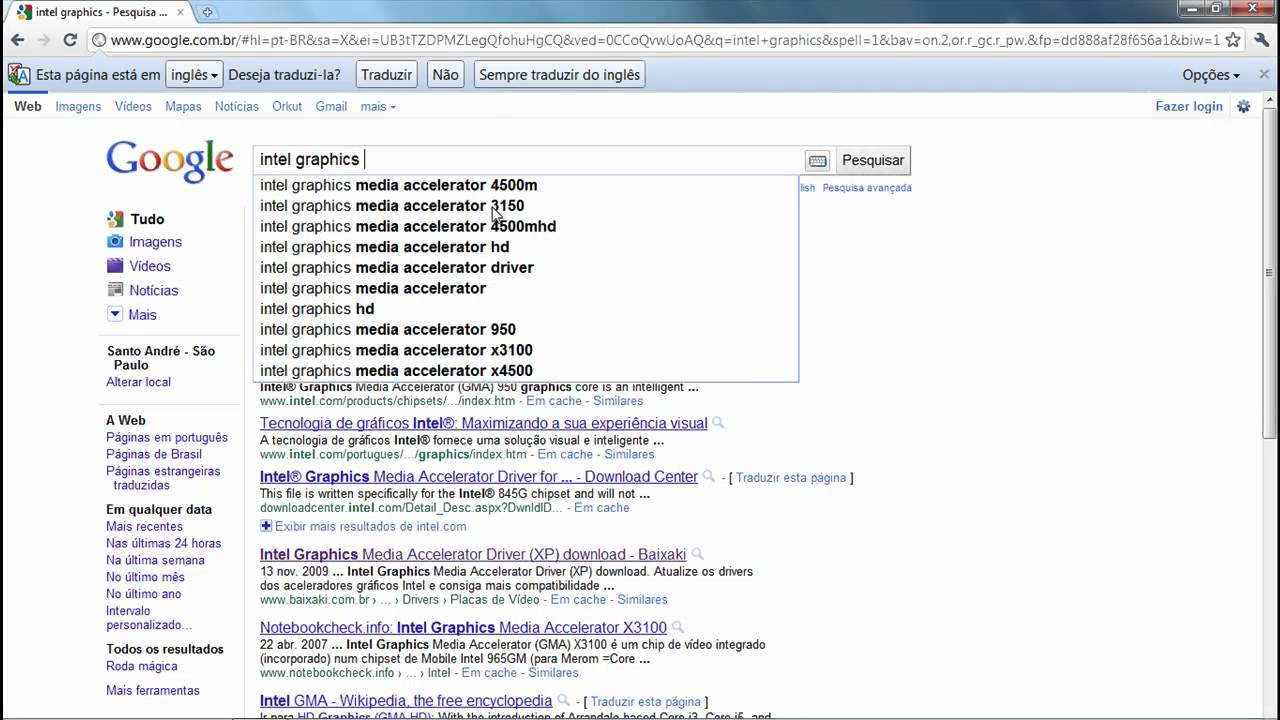Expand the mais menu in top navigation
Image resolution: width=1280 pixels, height=720 pixels.
(x=378, y=106)
